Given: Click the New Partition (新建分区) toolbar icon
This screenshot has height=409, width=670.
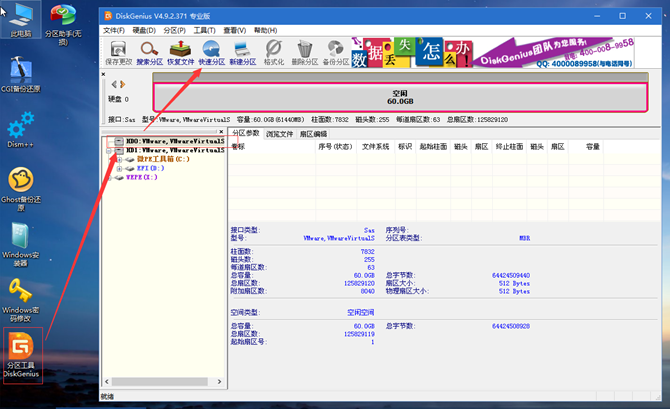Looking at the screenshot, I should tap(243, 53).
